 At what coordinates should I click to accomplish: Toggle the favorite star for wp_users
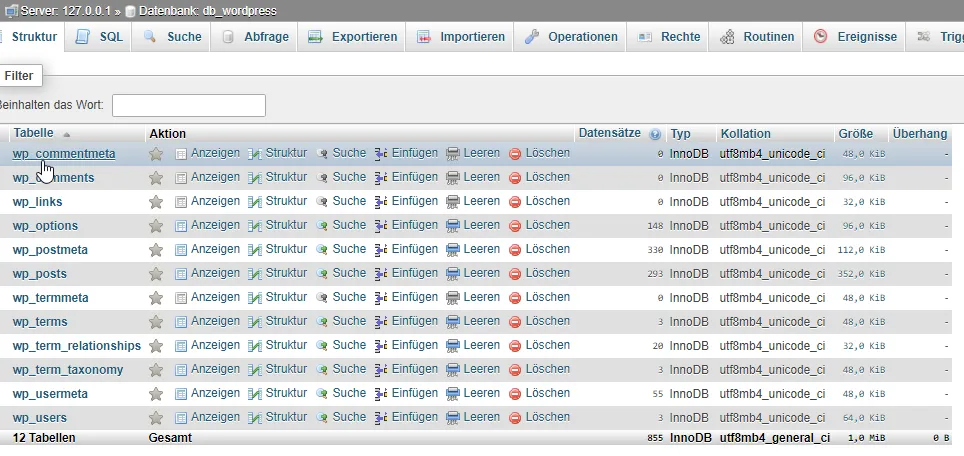(156, 418)
